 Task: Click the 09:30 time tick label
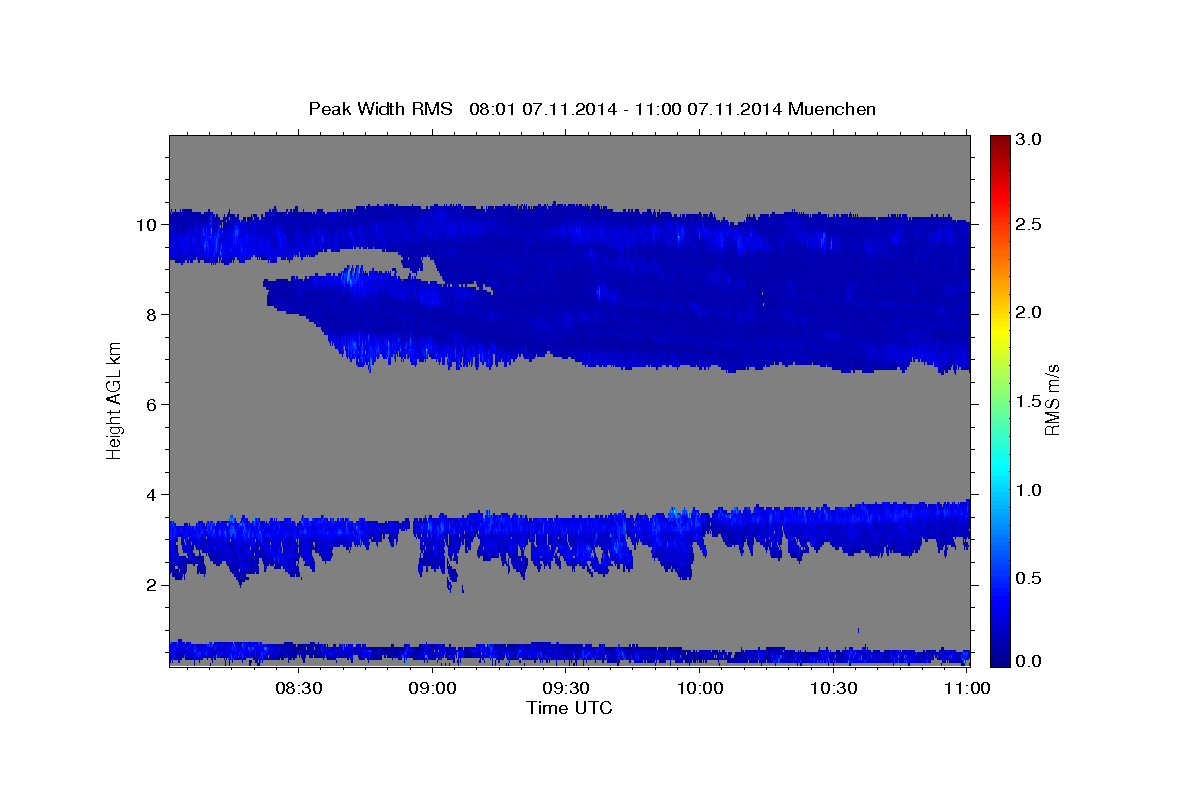coord(567,688)
